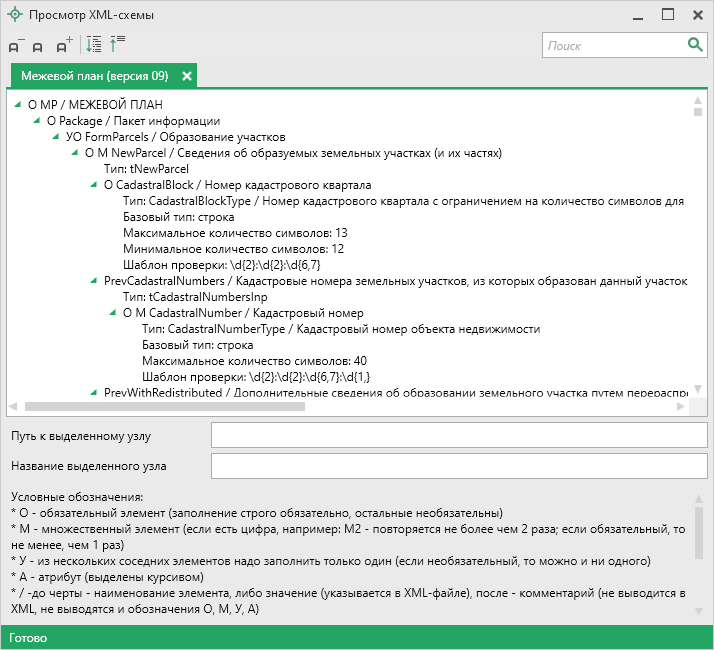
Task: Increase font size with A+ icon
Action: [64, 45]
